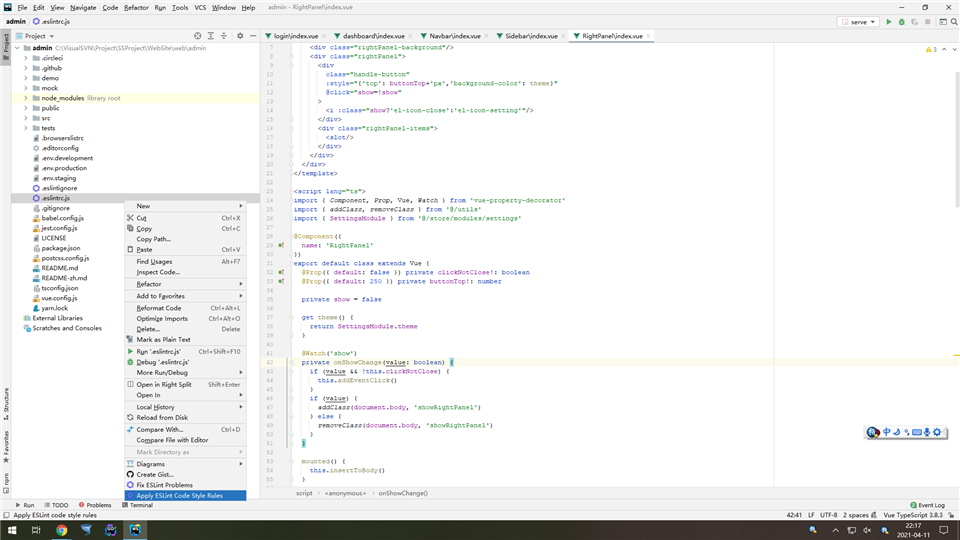Select Compare With... entry

pyautogui.click(x=186, y=429)
